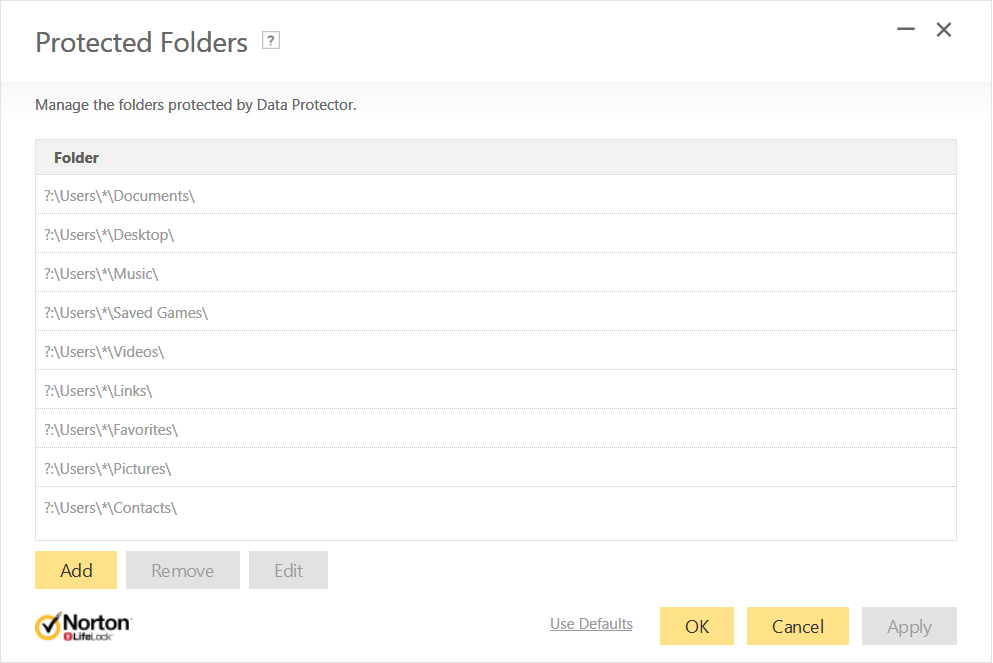
Task: Click the Use Defaults link
Action: [591, 624]
